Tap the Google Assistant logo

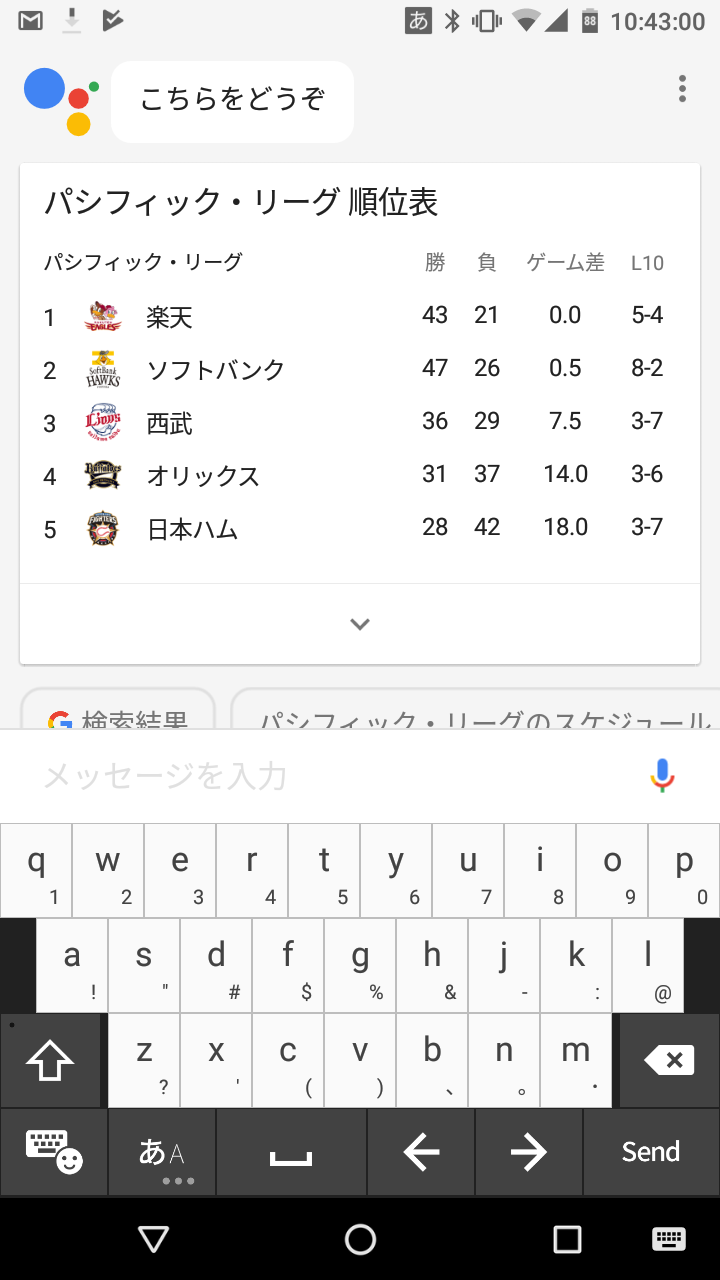(62, 100)
